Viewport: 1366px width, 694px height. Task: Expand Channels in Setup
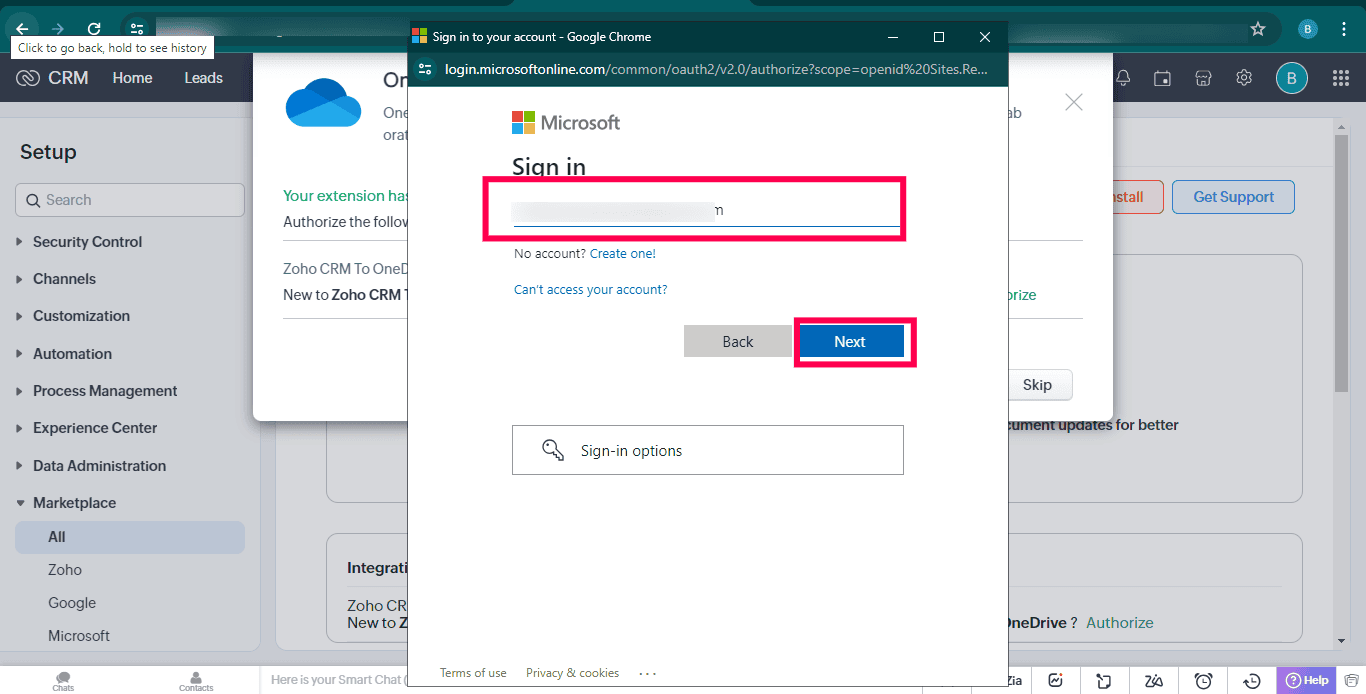click(64, 279)
